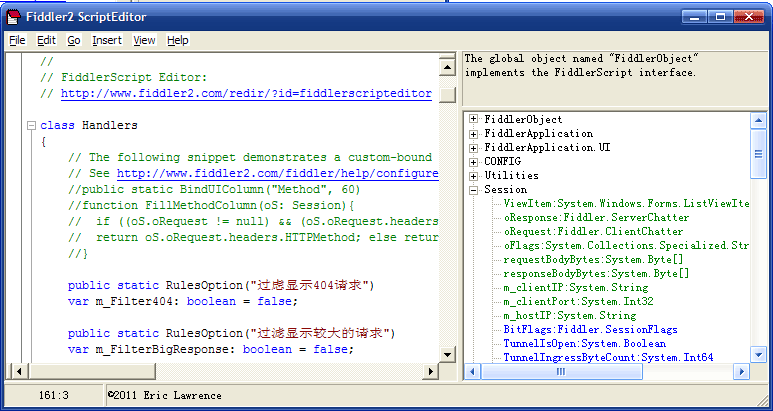Click the code editor scroll-down arrow
The width and height of the screenshot is (773, 411).
click(447, 354)
